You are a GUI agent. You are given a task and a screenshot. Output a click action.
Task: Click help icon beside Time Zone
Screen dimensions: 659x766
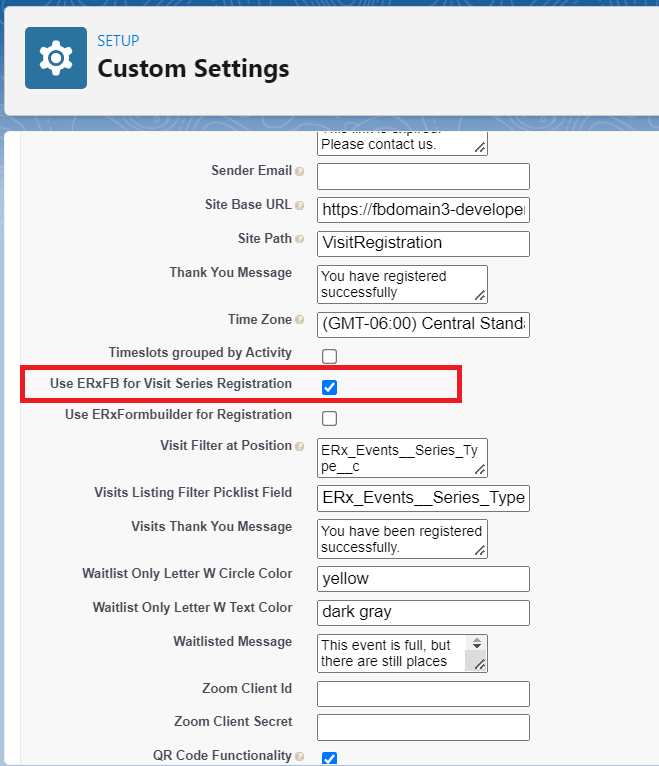(x=300, y=321)
